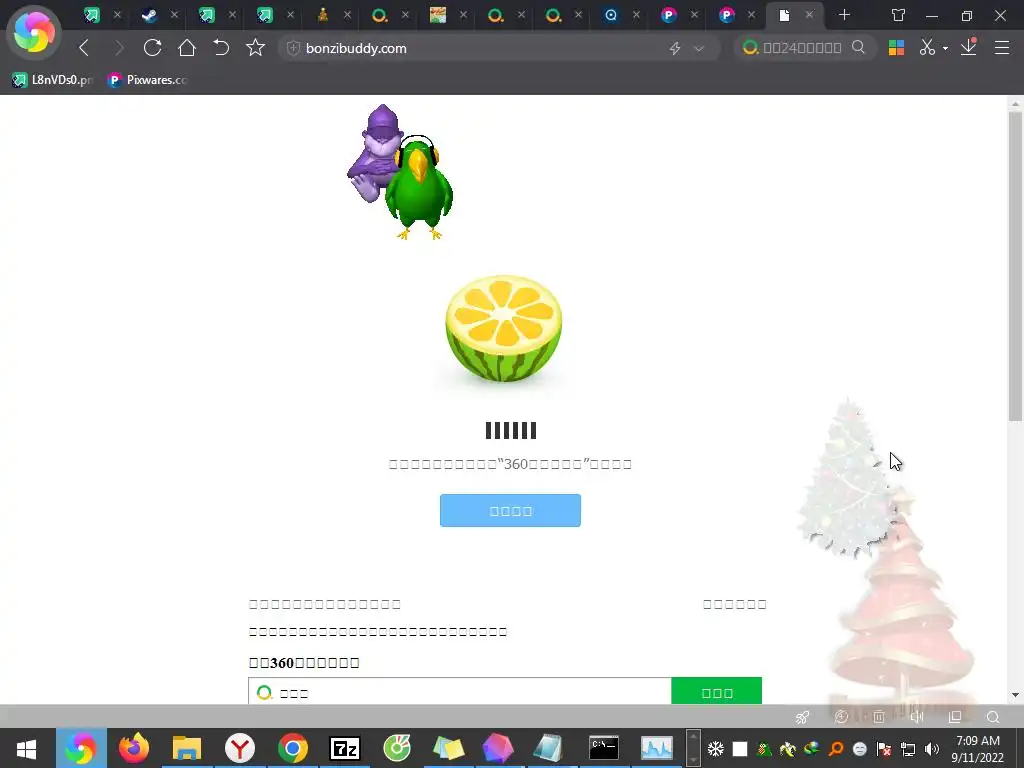Toggle the lightning speed mode icon
The width and height of the screenshot is (1024, 768).
675,48
